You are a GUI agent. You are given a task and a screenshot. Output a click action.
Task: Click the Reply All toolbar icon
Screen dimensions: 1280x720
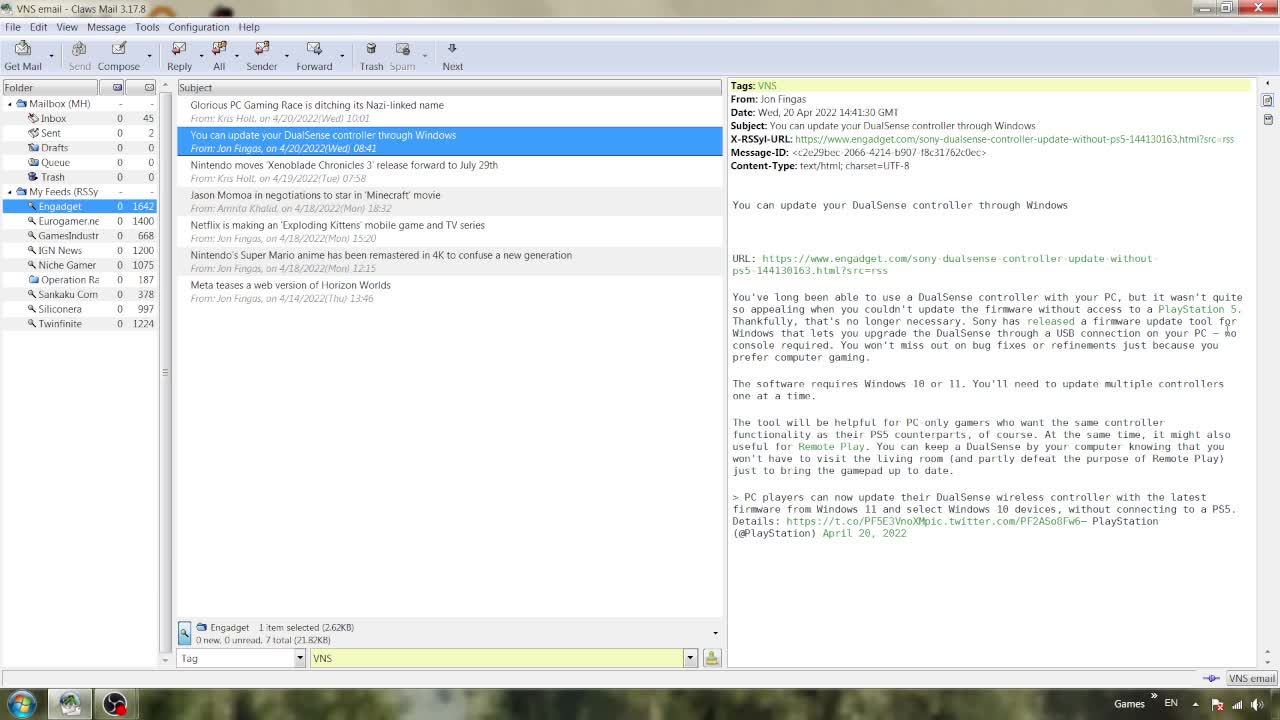[x=219, y=55]
